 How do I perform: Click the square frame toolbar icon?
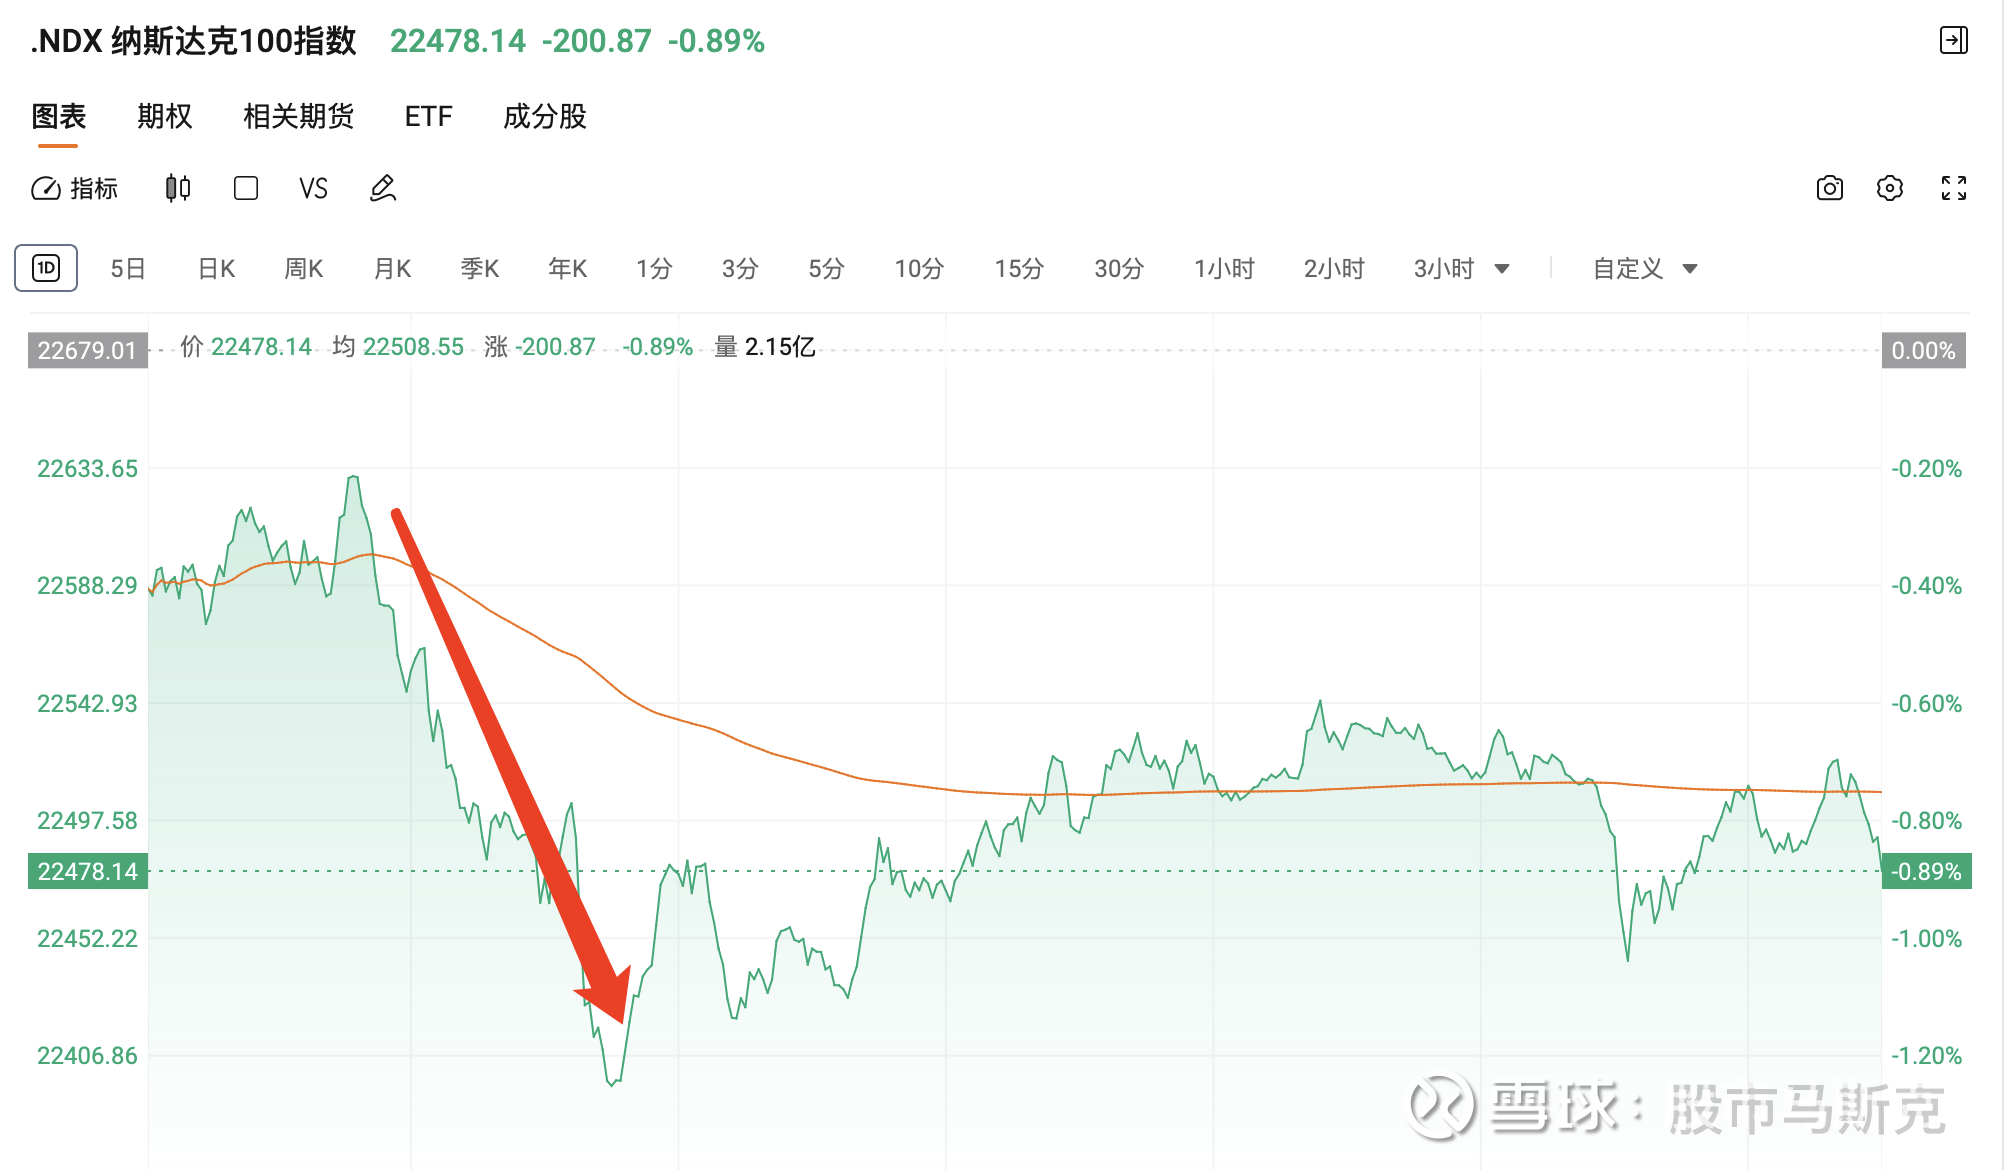246,188
